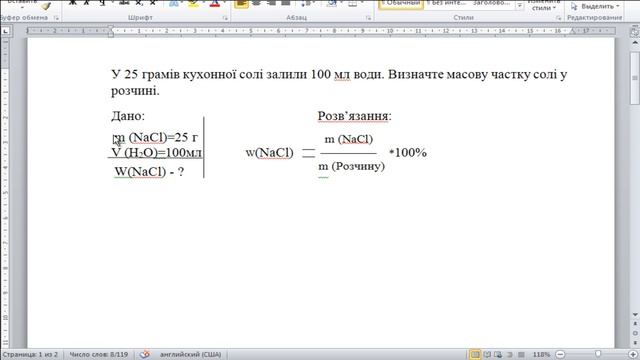Select the Format Painter brush icon

(x=46, y=6)
